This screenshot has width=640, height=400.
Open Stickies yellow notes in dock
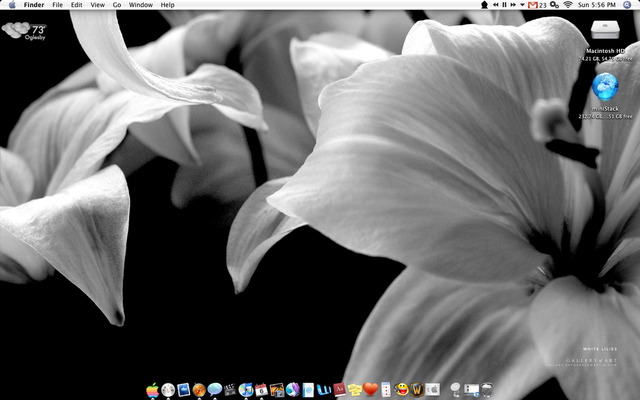tap(355, 389)
